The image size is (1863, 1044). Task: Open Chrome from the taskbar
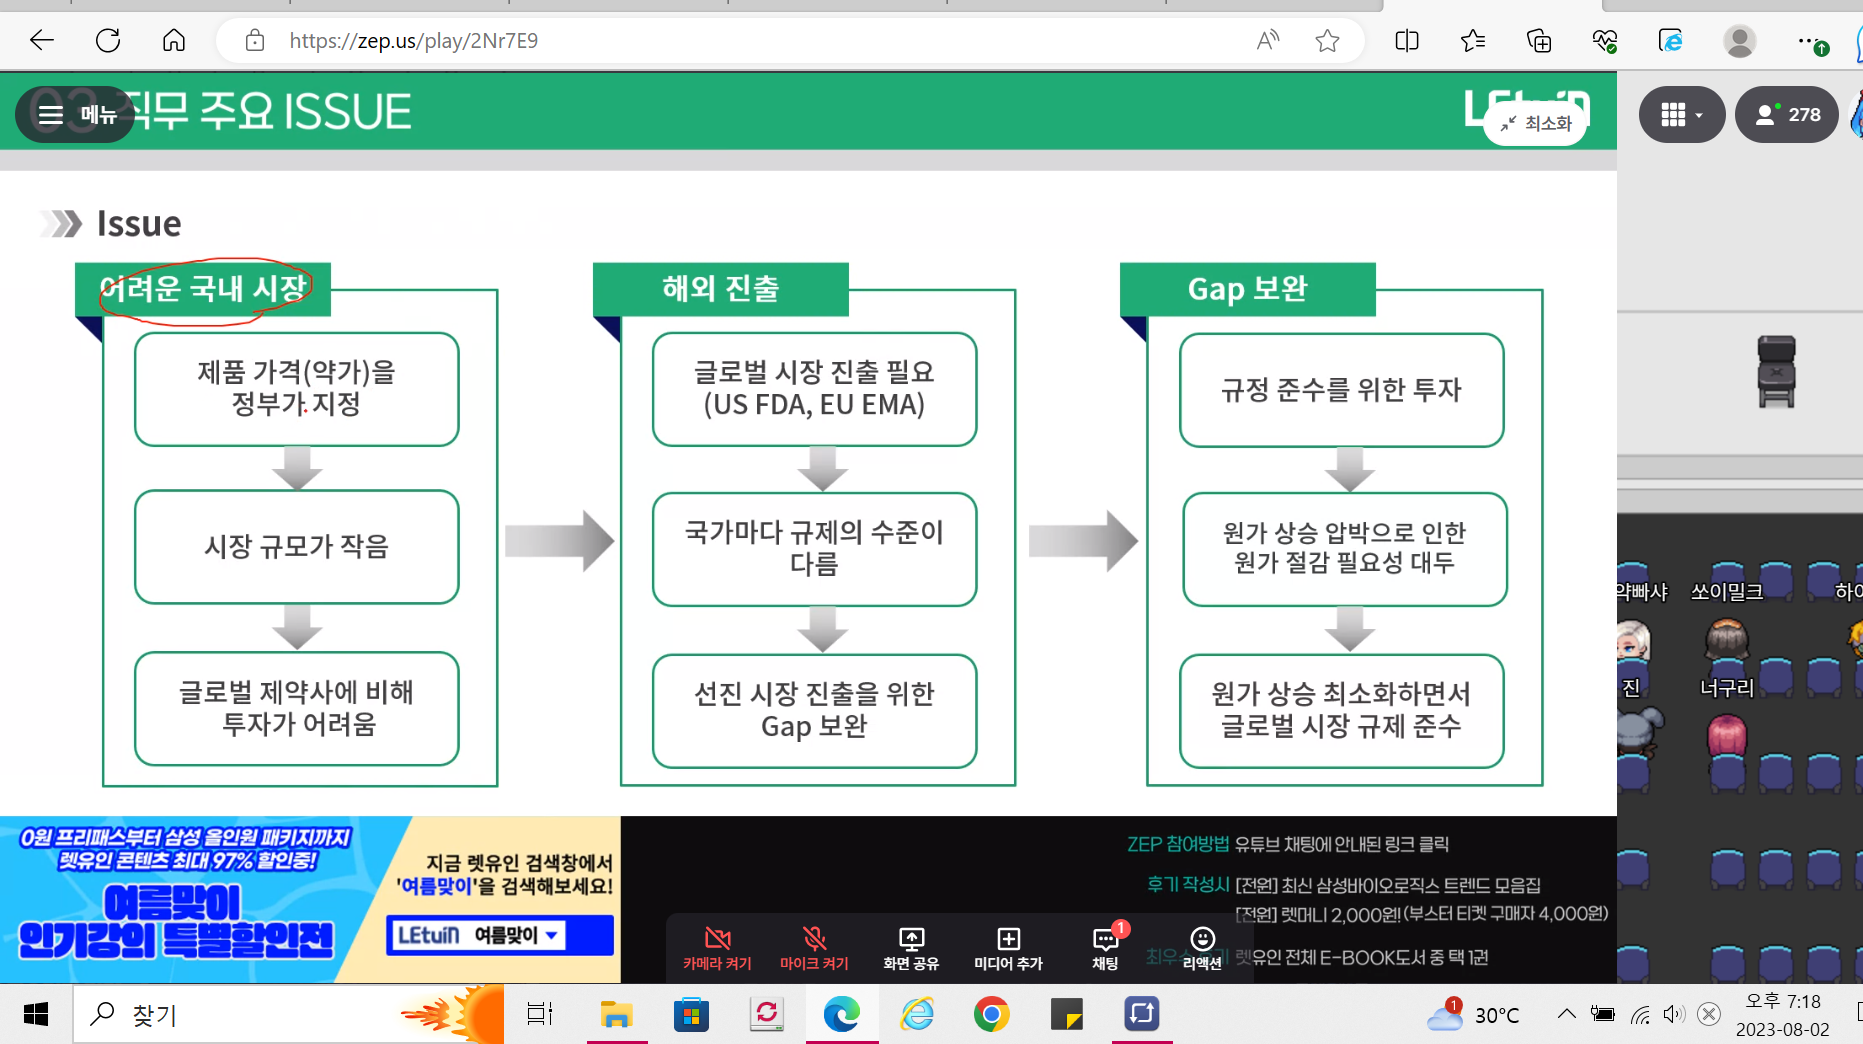click(991, 1015)
